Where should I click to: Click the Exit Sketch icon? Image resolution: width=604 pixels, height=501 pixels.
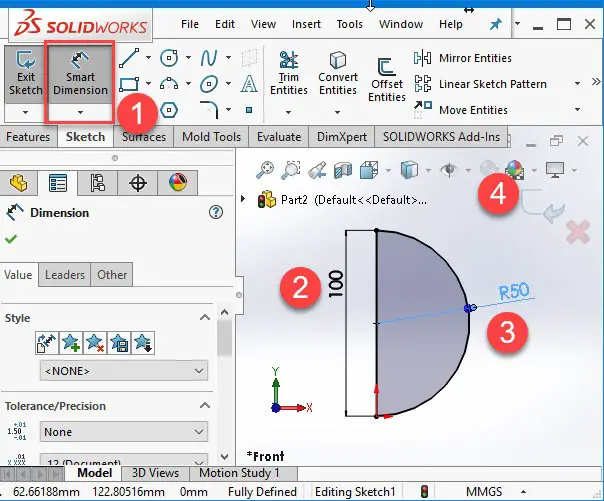(x=25, y=72)
